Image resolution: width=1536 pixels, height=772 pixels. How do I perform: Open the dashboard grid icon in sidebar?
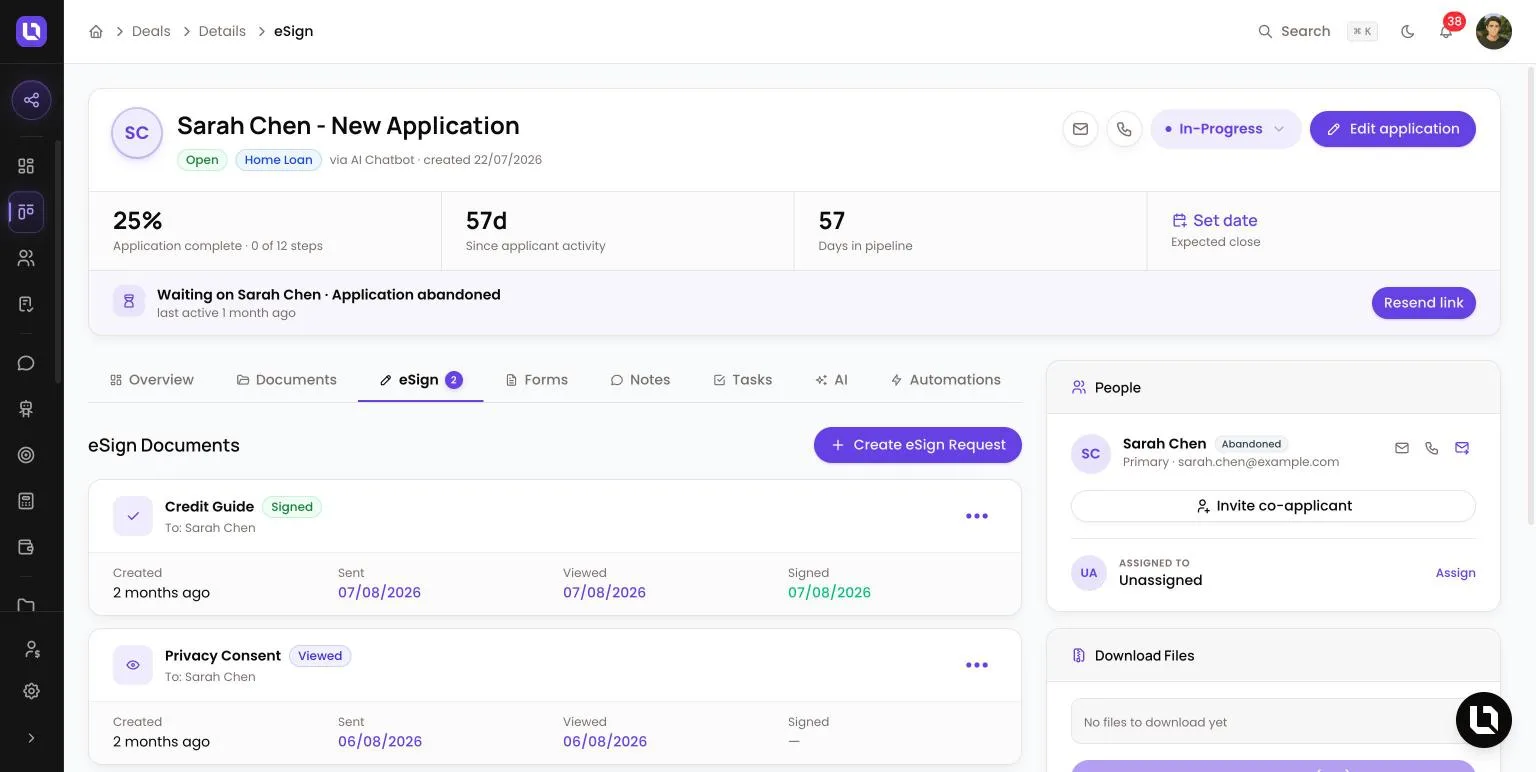coord(26,166)
